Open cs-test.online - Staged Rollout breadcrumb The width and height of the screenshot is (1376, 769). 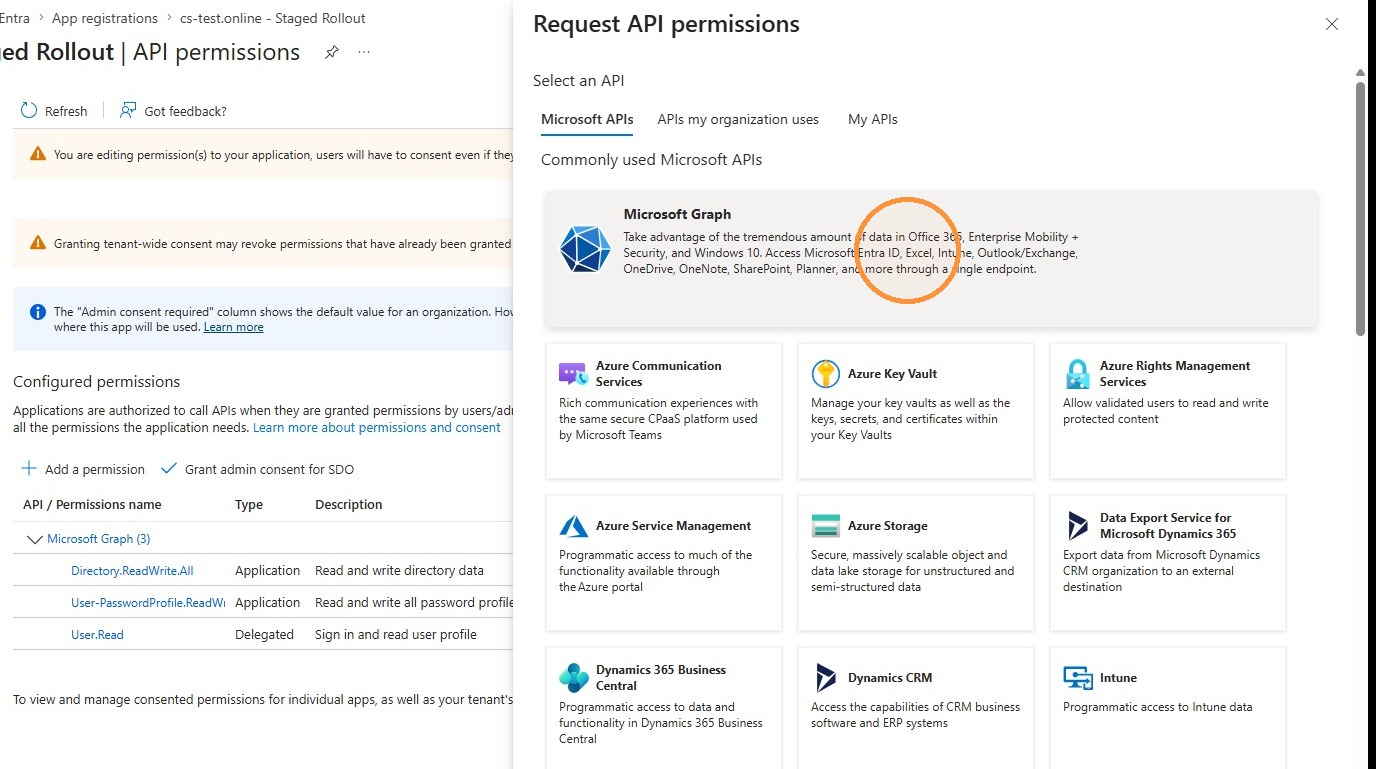[x=273, y=18]
